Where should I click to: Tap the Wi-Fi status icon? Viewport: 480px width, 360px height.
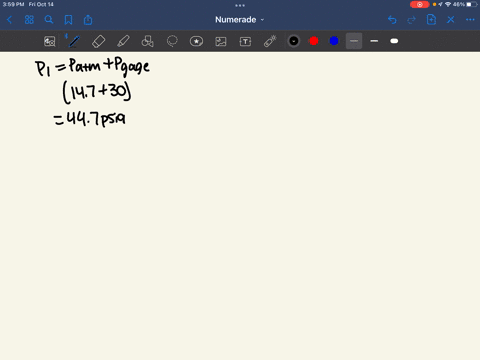click(448, 4)
